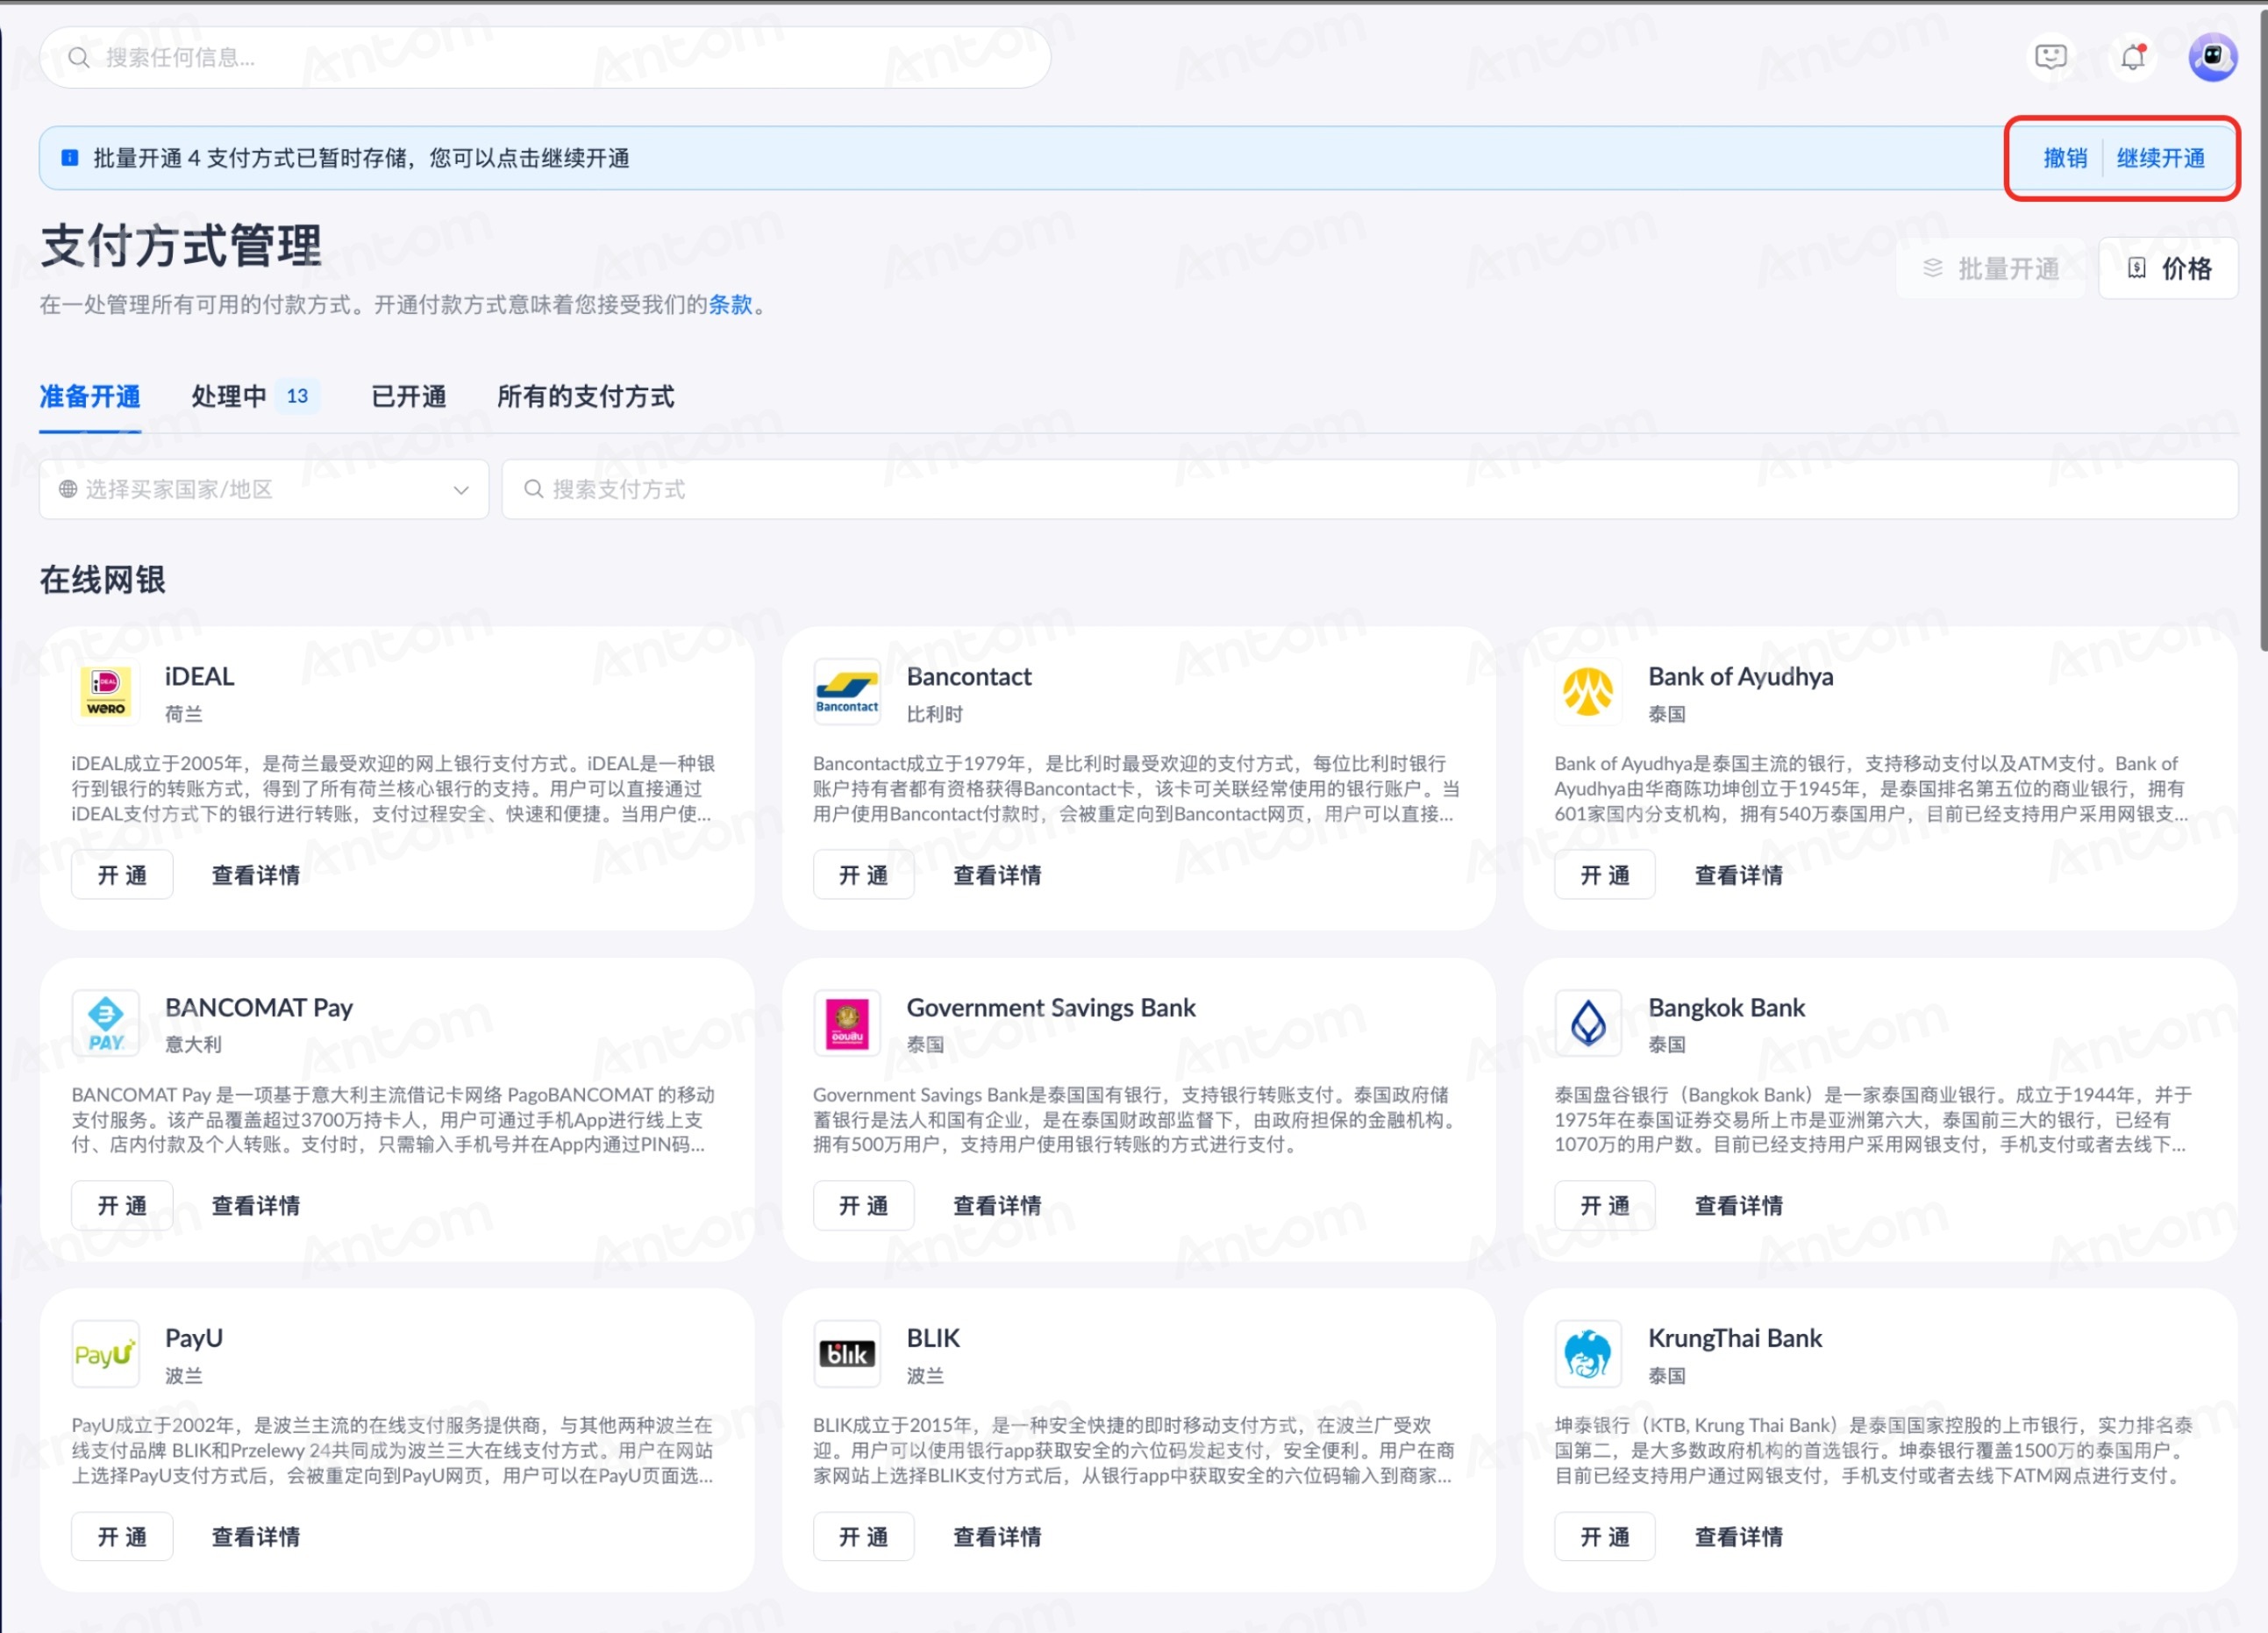
Task: Click the blue info icon in banner
Action: (70, 158)
